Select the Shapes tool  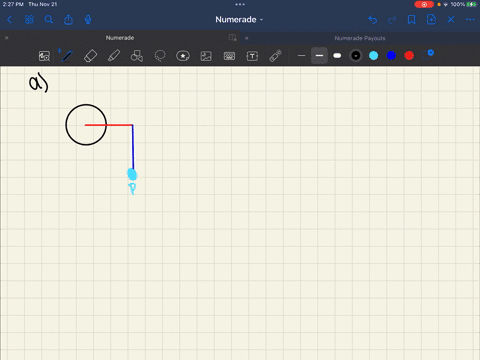[x=137, y=56]
